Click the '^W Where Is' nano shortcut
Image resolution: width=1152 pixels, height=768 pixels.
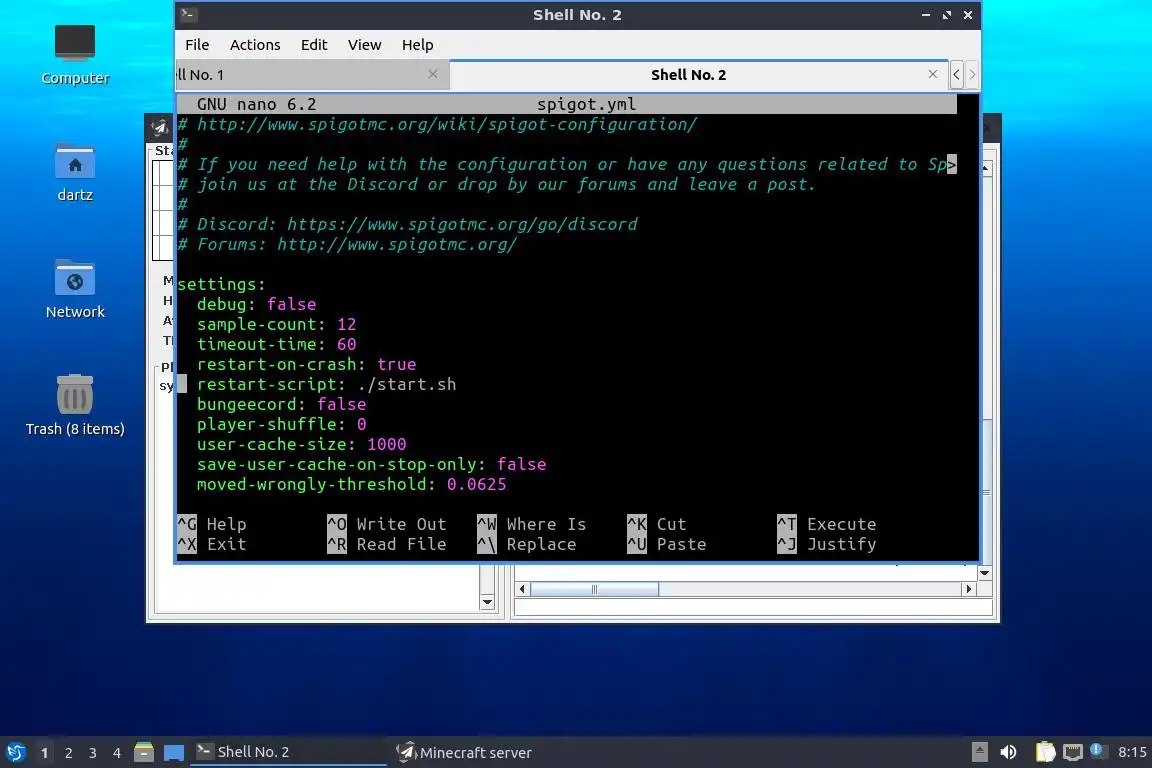click(x=531, y=524)
